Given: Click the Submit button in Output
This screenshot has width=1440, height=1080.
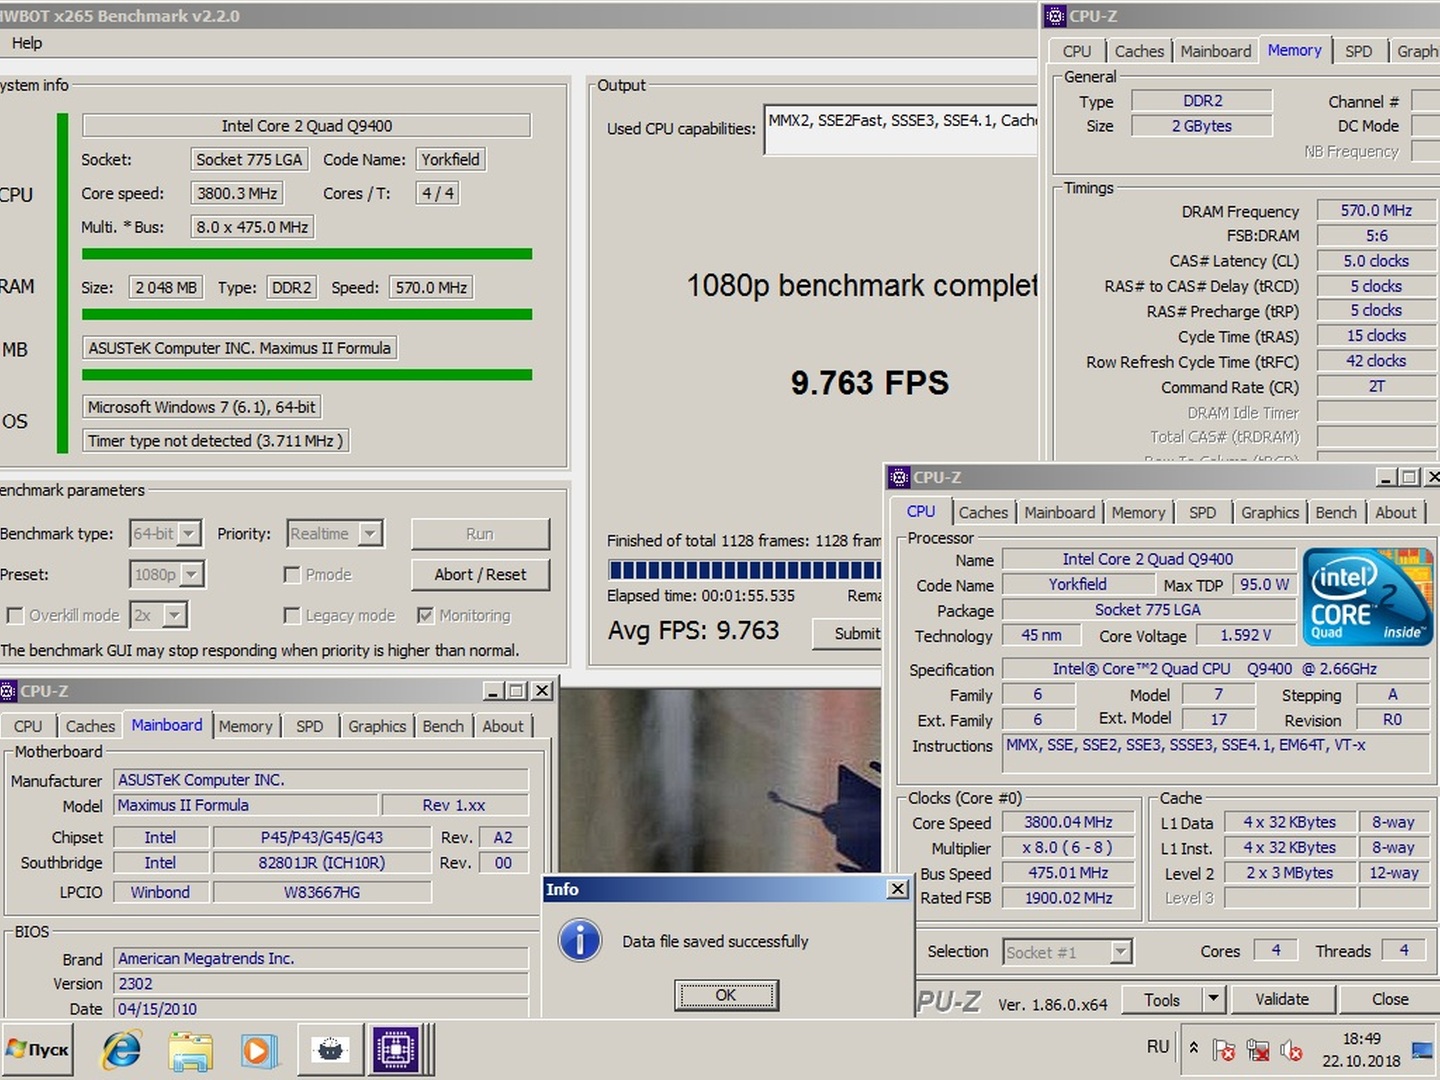Looking at the screenshot, I should [x=847, y=634].
